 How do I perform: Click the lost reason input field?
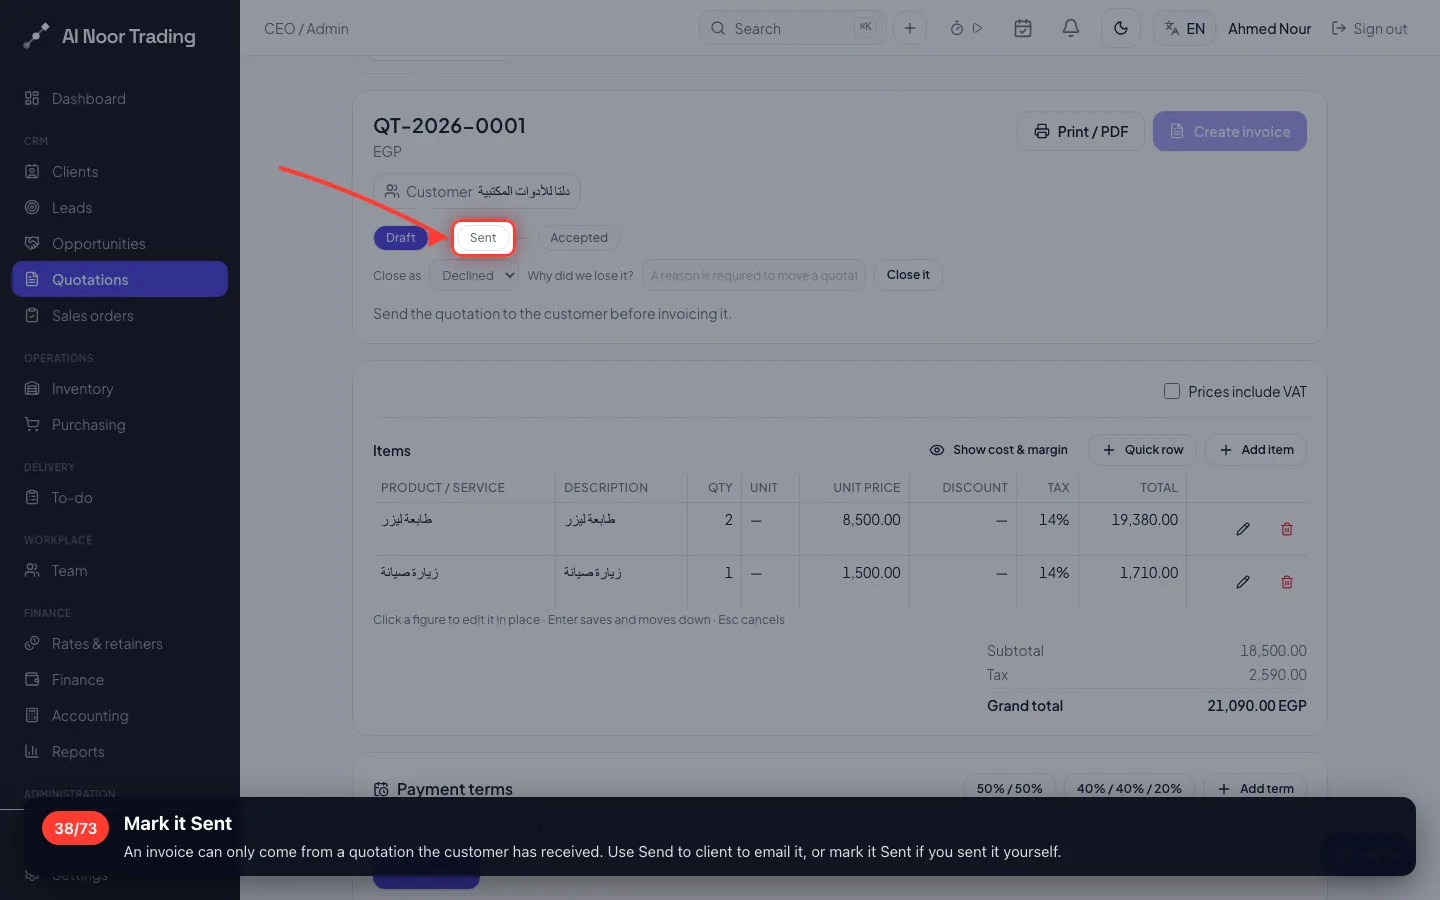click(x=753, y=275)
